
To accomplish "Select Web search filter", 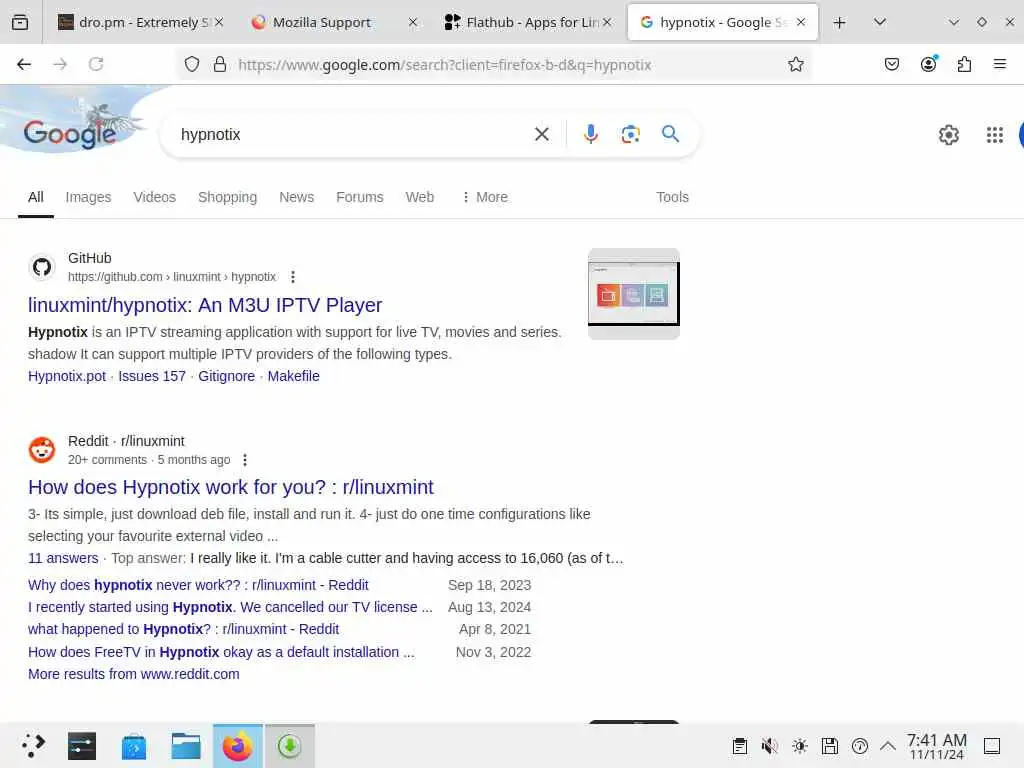I will click(419, 197).
